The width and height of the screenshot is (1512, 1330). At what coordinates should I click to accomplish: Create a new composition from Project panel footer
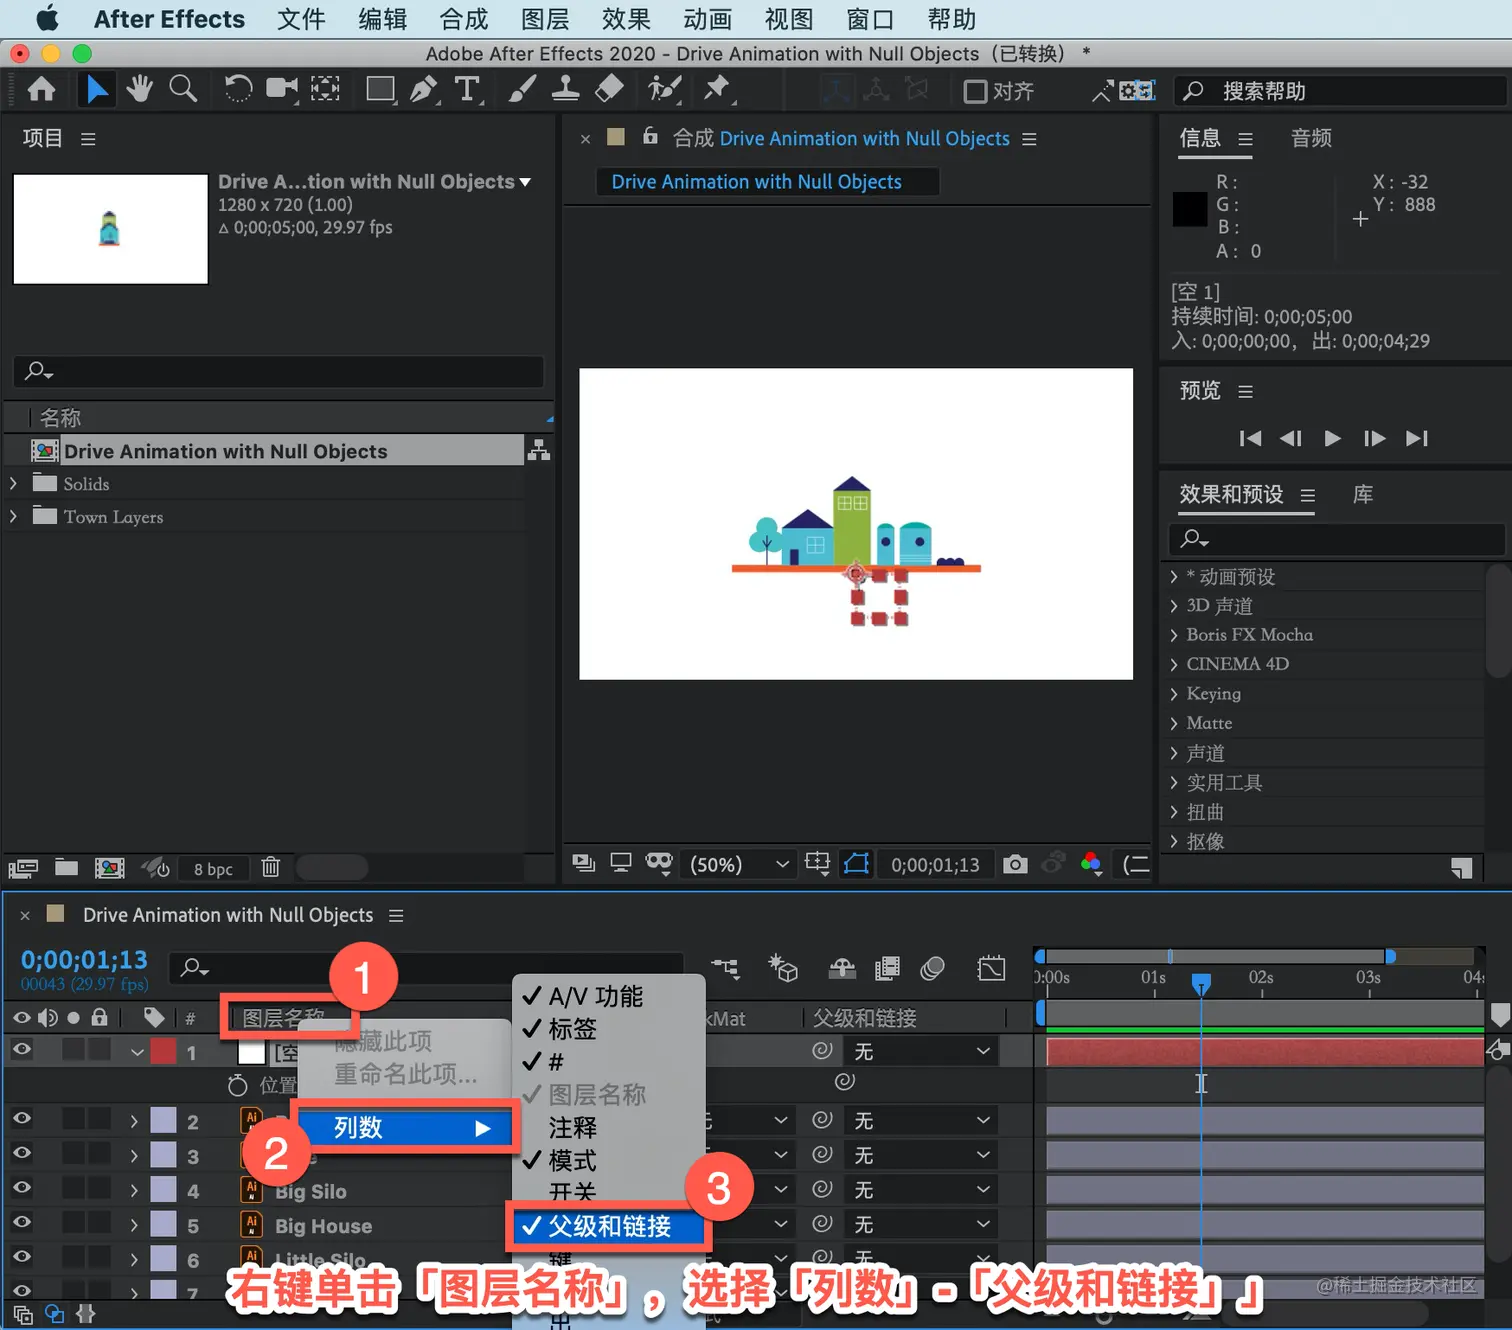[x=110, y=868]
